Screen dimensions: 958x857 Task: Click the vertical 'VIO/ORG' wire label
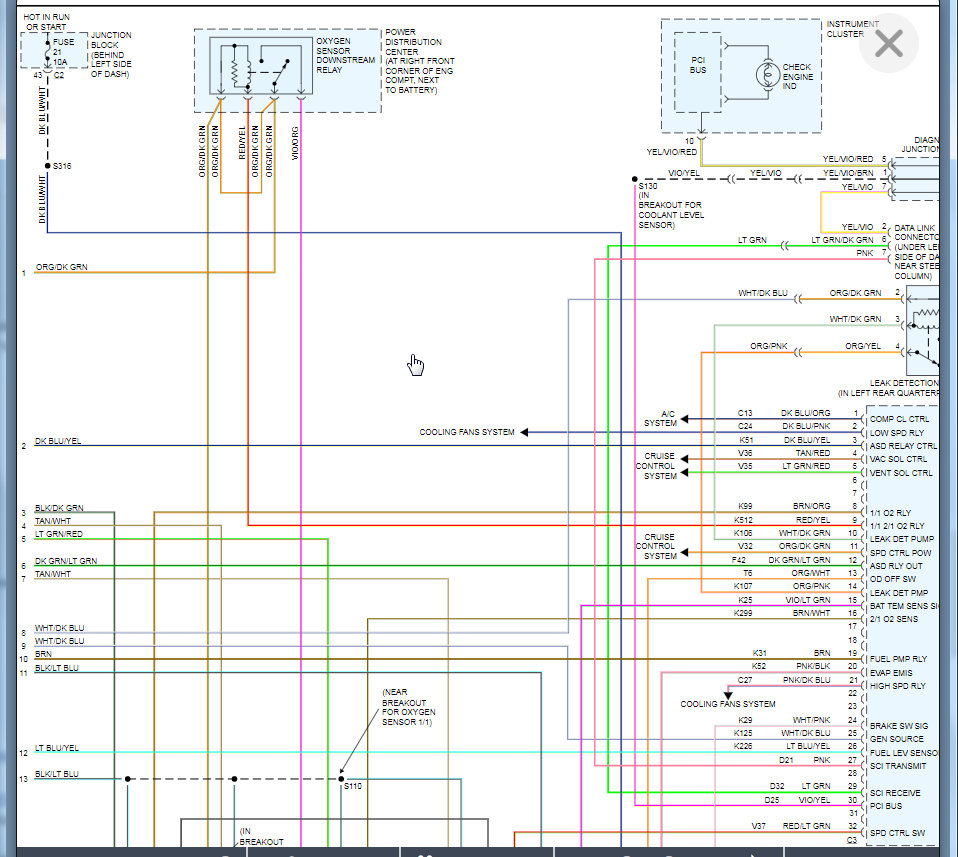coord(295,144)
